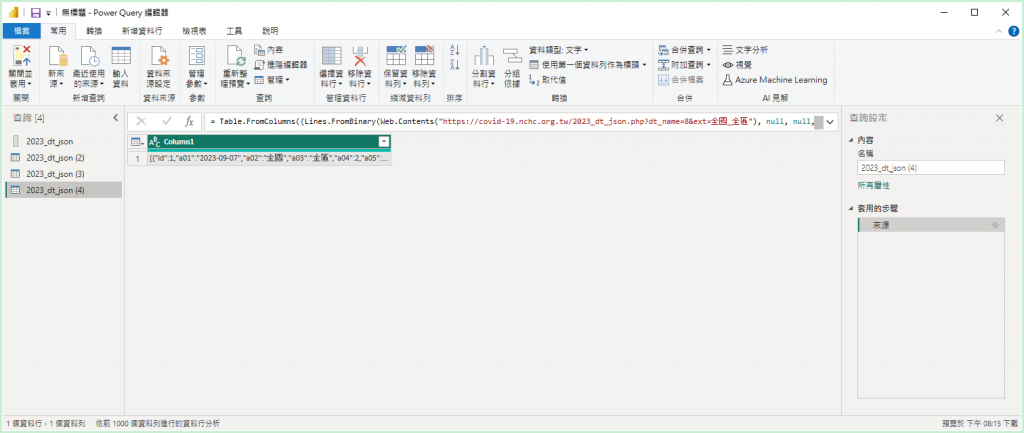Image resolution: width=1024 pixels, height=433 pixels.
Task: Open the All Properties (所有屬性) link
Action: coord(873,185)
